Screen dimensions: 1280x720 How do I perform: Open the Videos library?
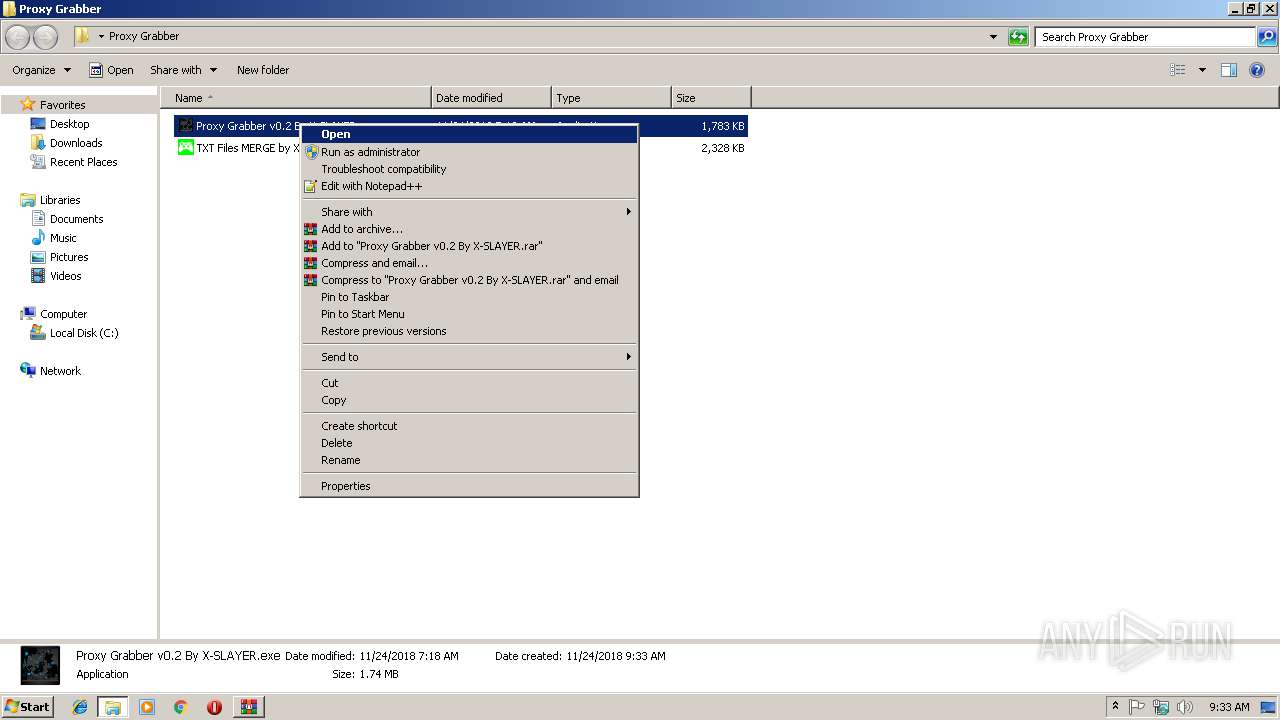[65, 276]
